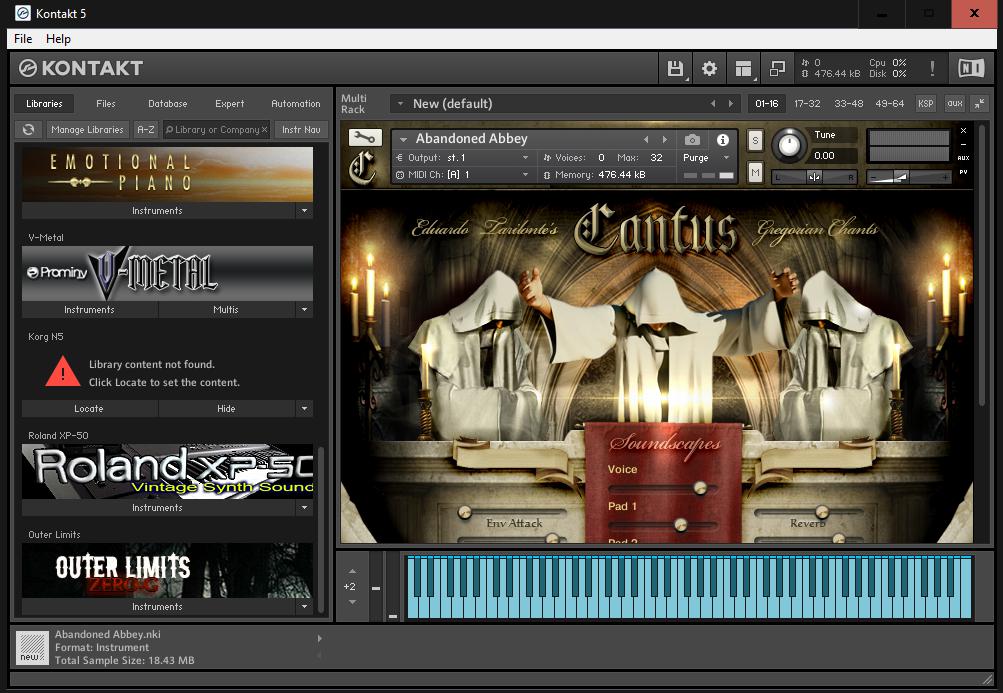Click the Outer Limits library banner
The height and width of the screenshot is (693, 1003).
point(168,570)
